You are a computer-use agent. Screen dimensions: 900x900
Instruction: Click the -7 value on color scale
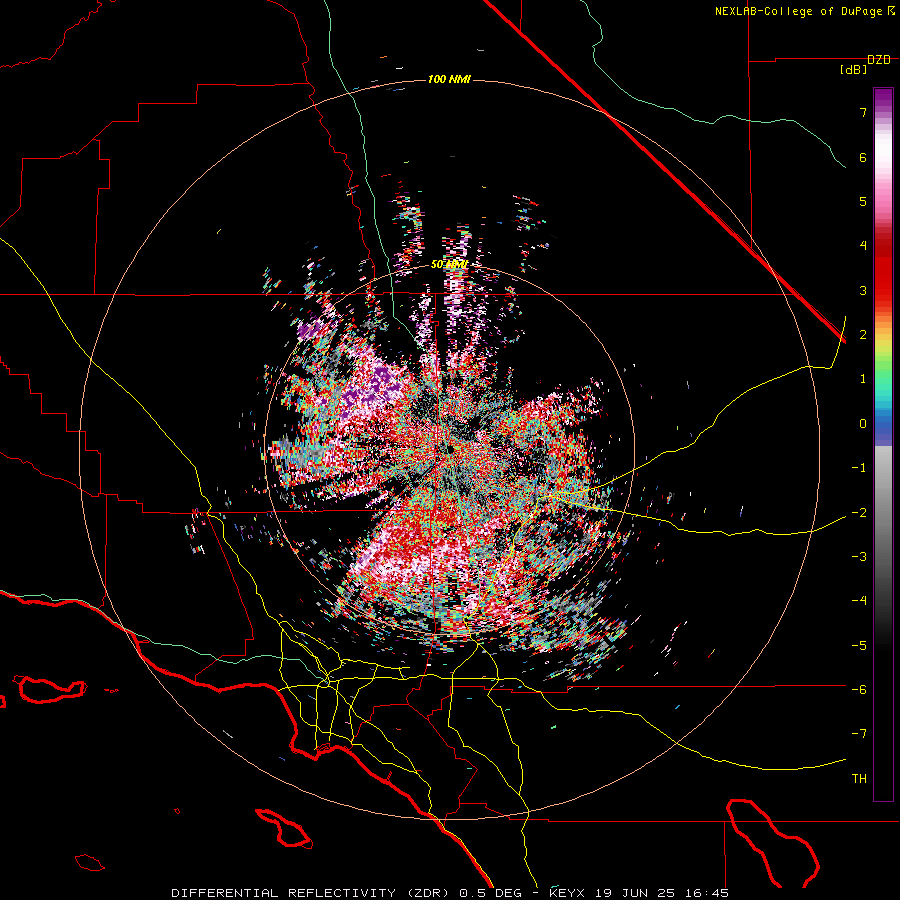coord(859,734)
